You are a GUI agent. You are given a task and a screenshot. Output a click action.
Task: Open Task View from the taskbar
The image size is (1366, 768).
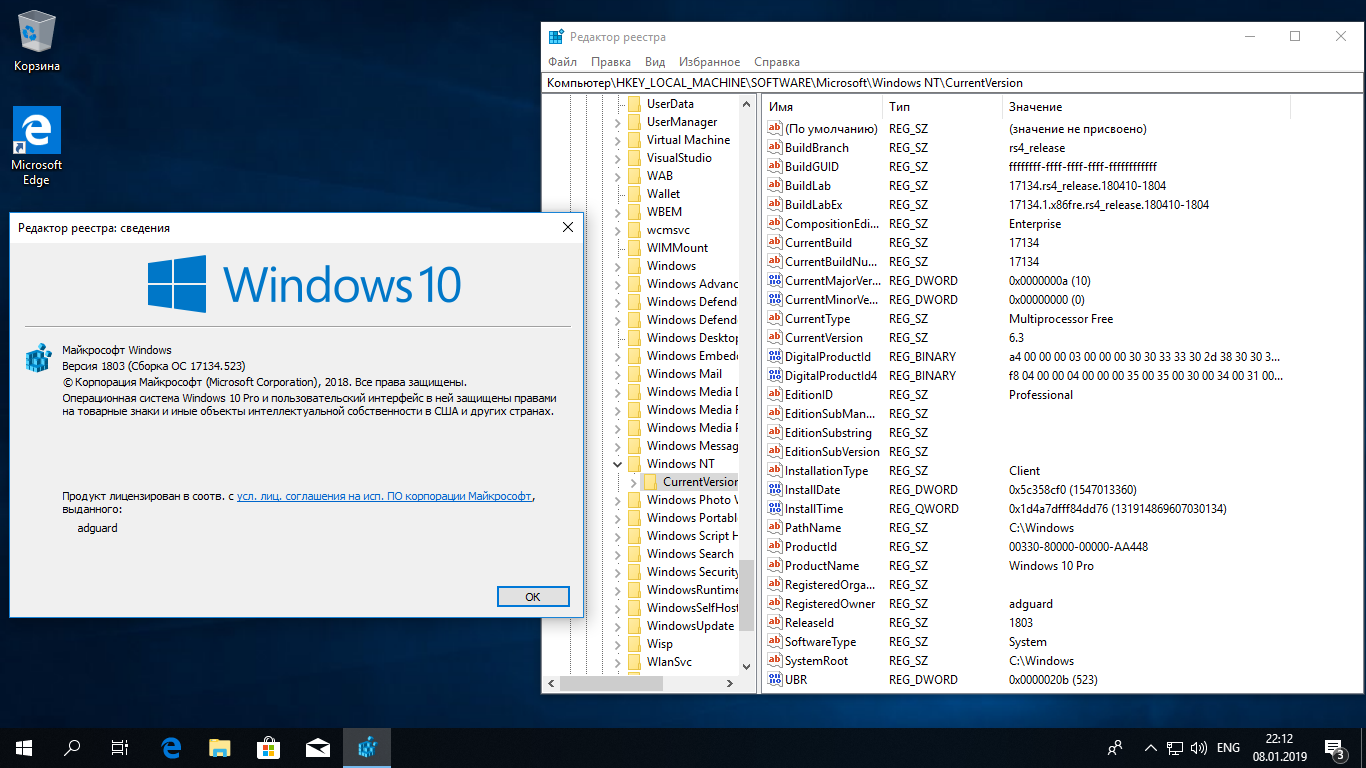[120, 747]
